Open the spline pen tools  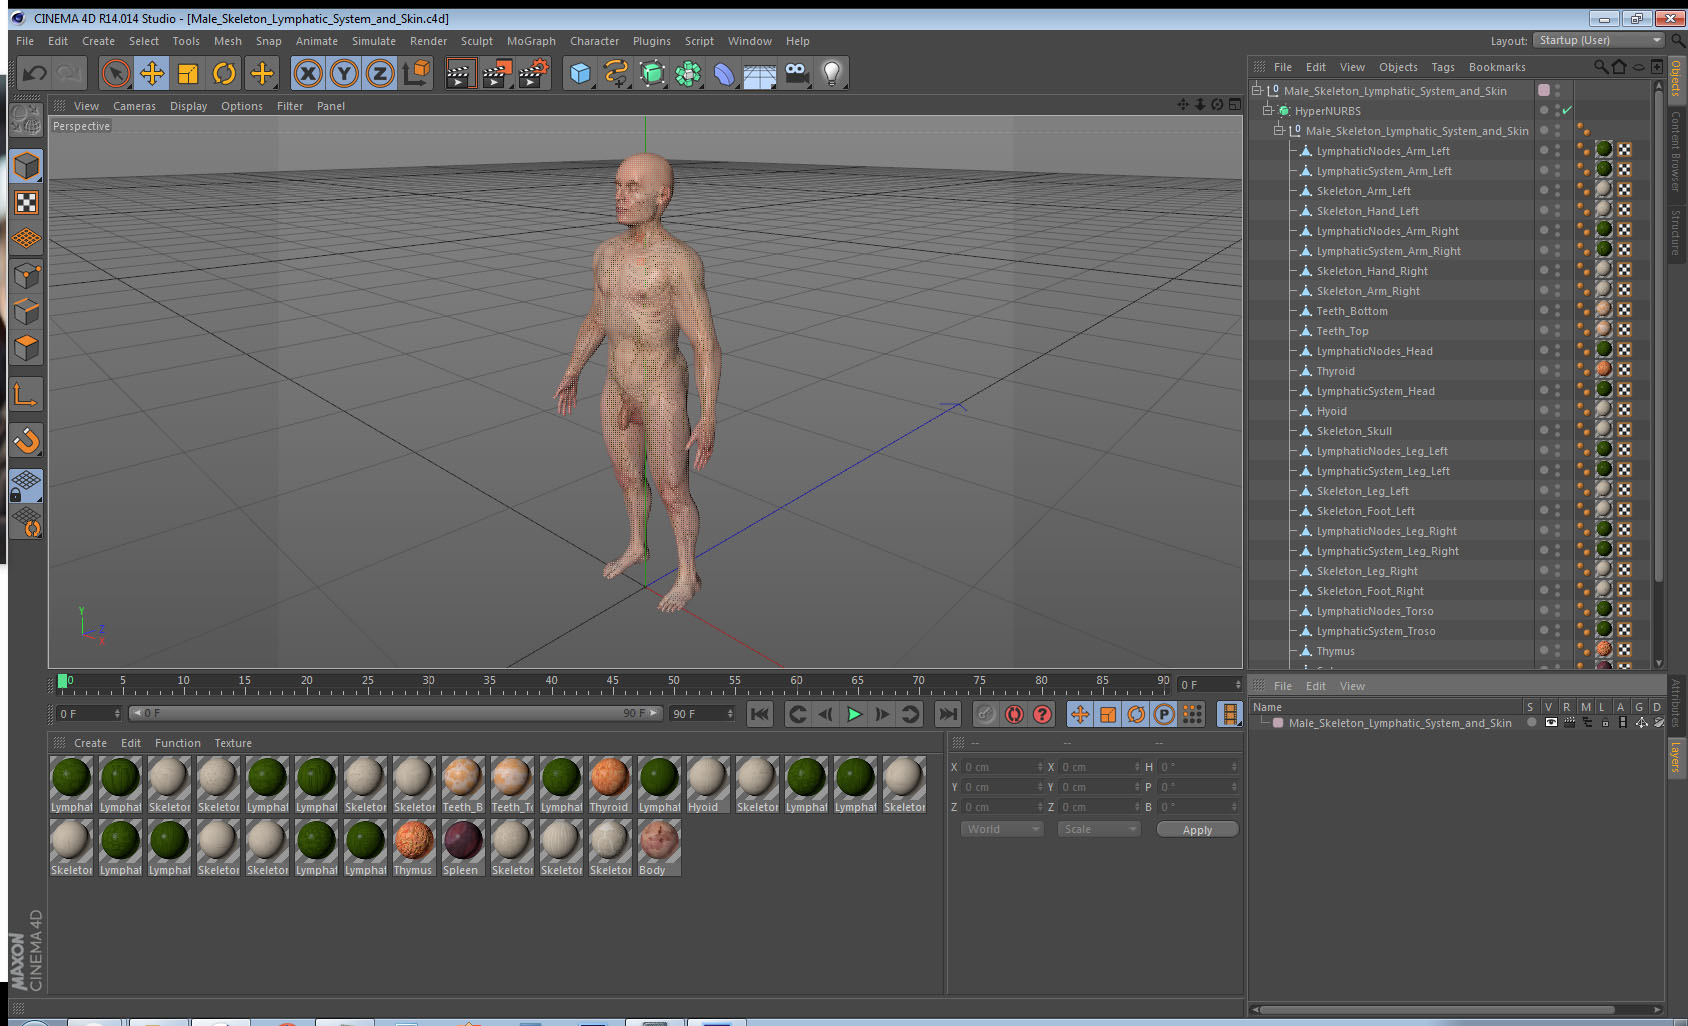click(x=616, y=73)
